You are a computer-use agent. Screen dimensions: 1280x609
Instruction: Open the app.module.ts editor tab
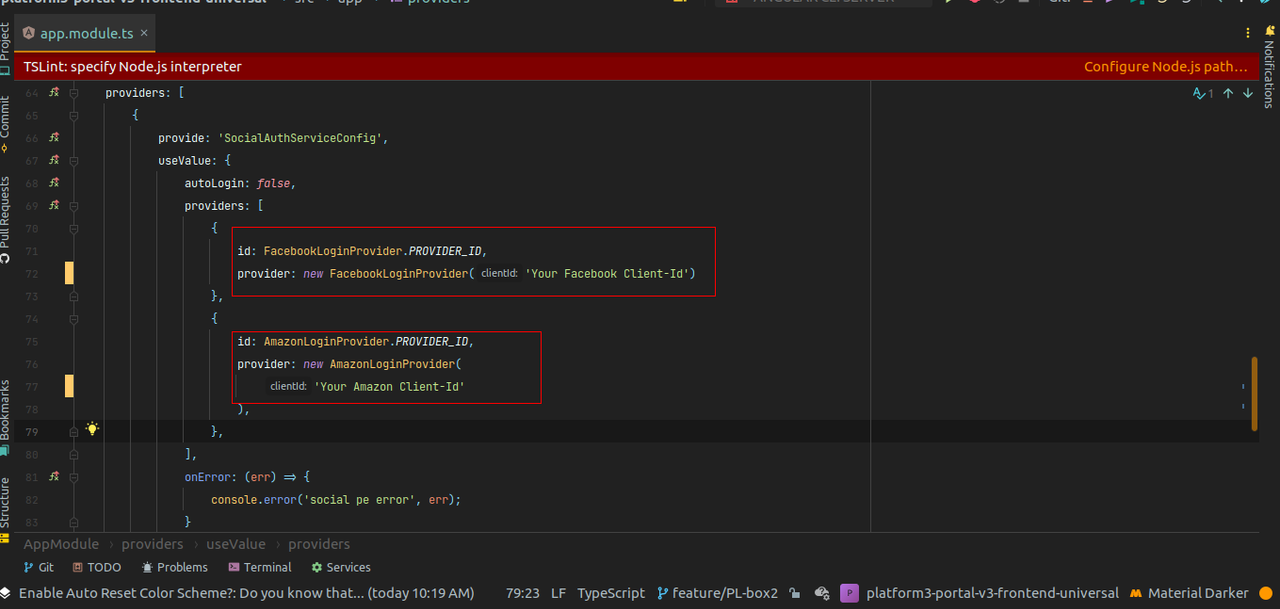87,34
